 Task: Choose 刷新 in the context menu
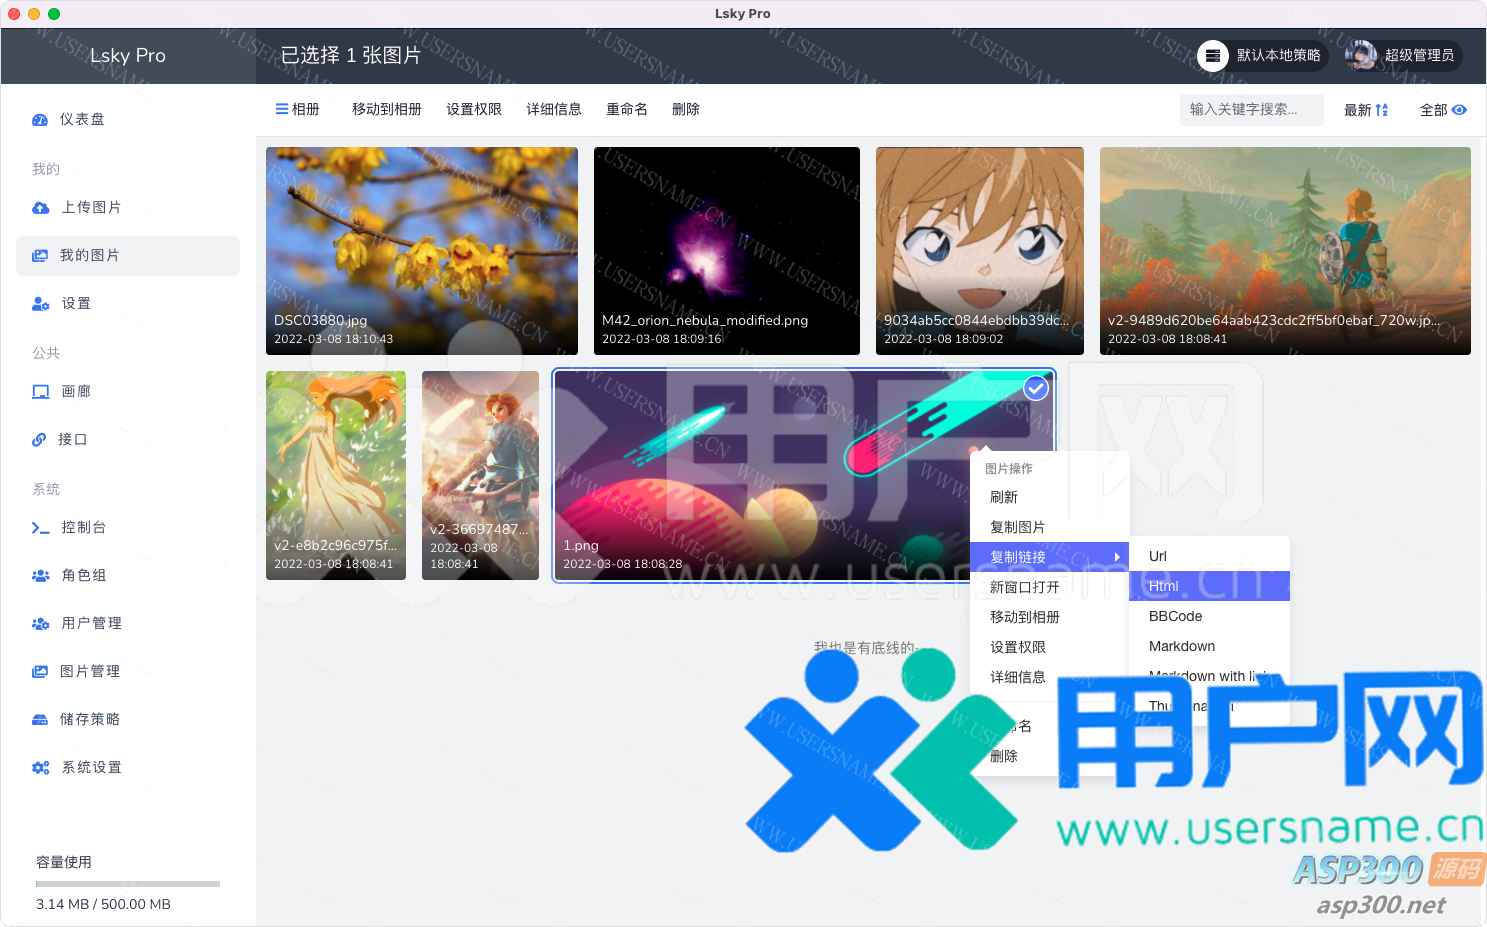(1049, 497)
